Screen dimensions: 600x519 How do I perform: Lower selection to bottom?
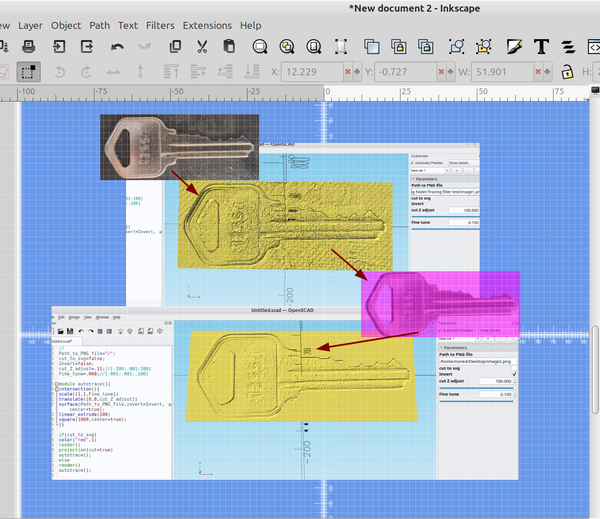click(252, 72)
